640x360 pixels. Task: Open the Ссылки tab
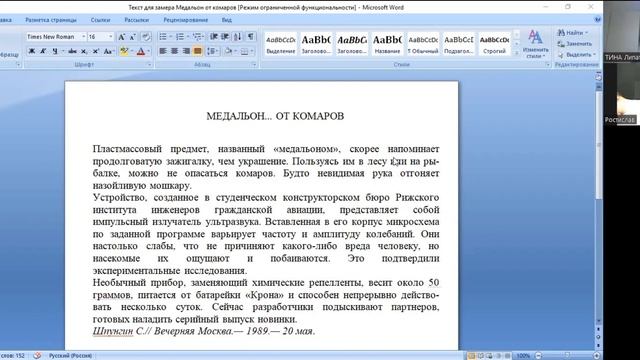coord(100,20)
